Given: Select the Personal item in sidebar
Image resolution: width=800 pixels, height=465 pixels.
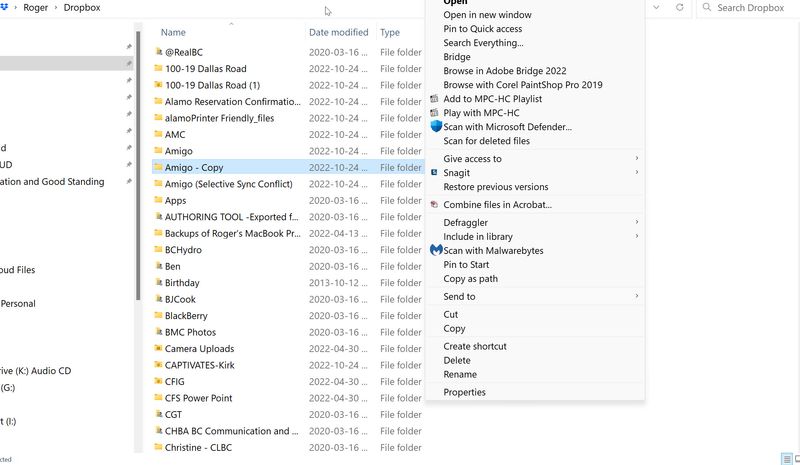Looking at the screenshot, I should [18, 303].
